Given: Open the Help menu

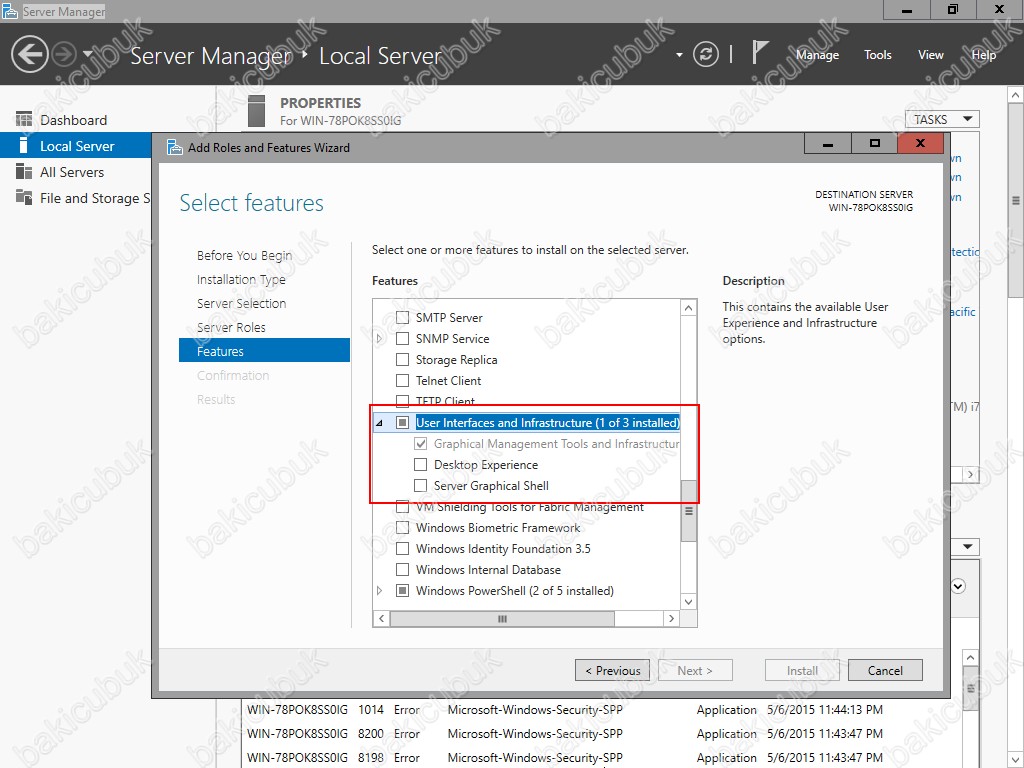Looking at the screenshot, I should coord(984,55).
